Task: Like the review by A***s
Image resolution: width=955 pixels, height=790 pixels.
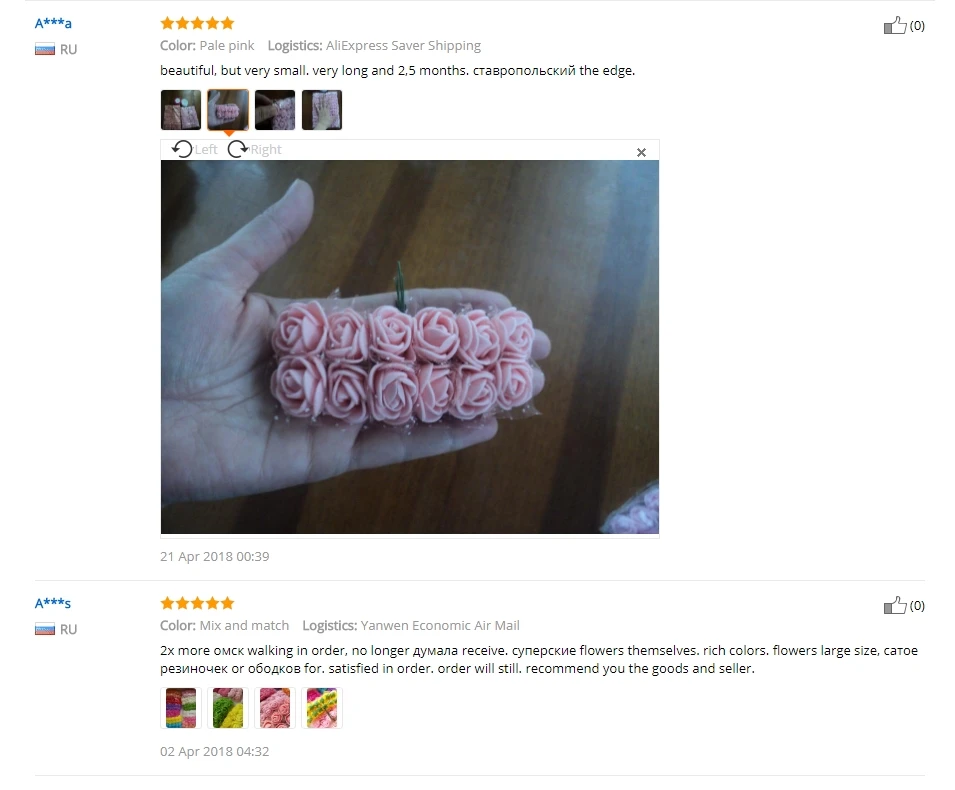Action: [x=904, y=605]
